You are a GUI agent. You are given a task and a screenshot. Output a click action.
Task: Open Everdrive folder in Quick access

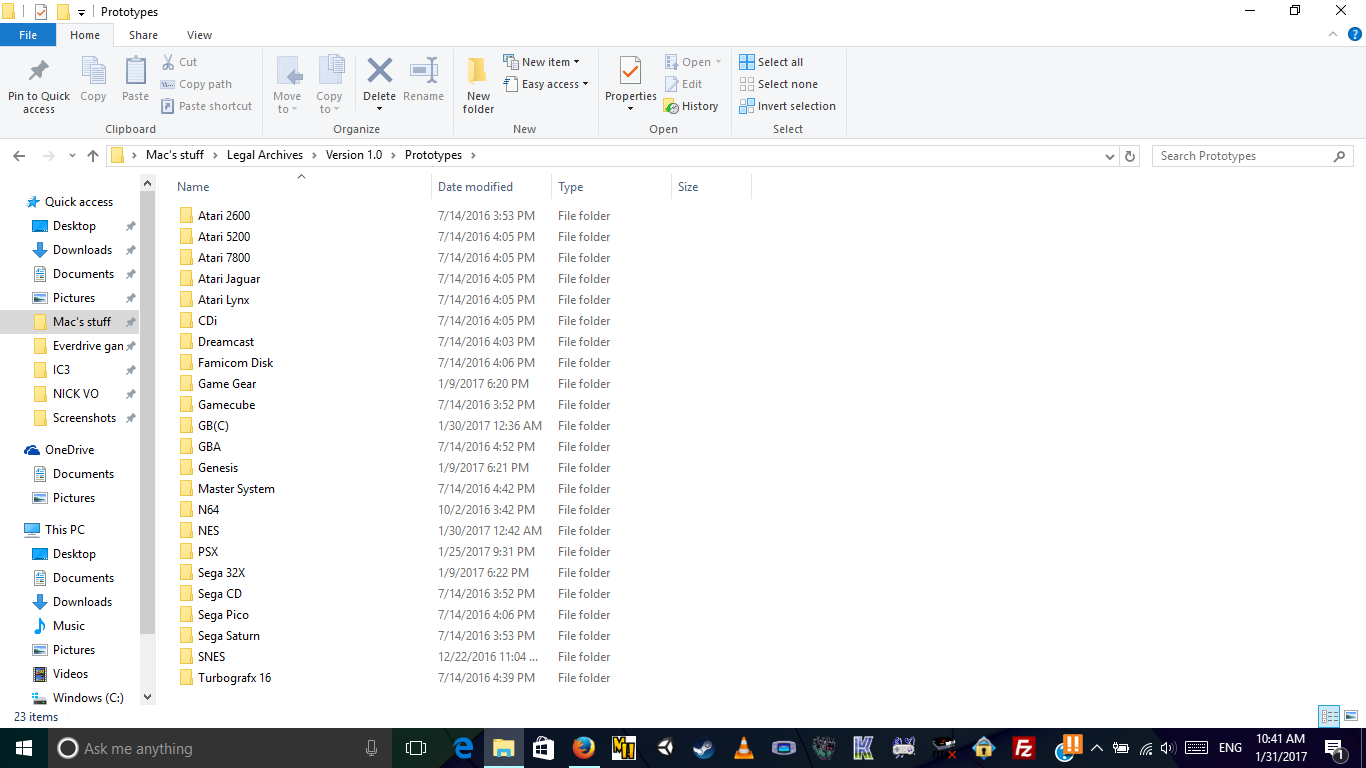(x=88, y=346)
